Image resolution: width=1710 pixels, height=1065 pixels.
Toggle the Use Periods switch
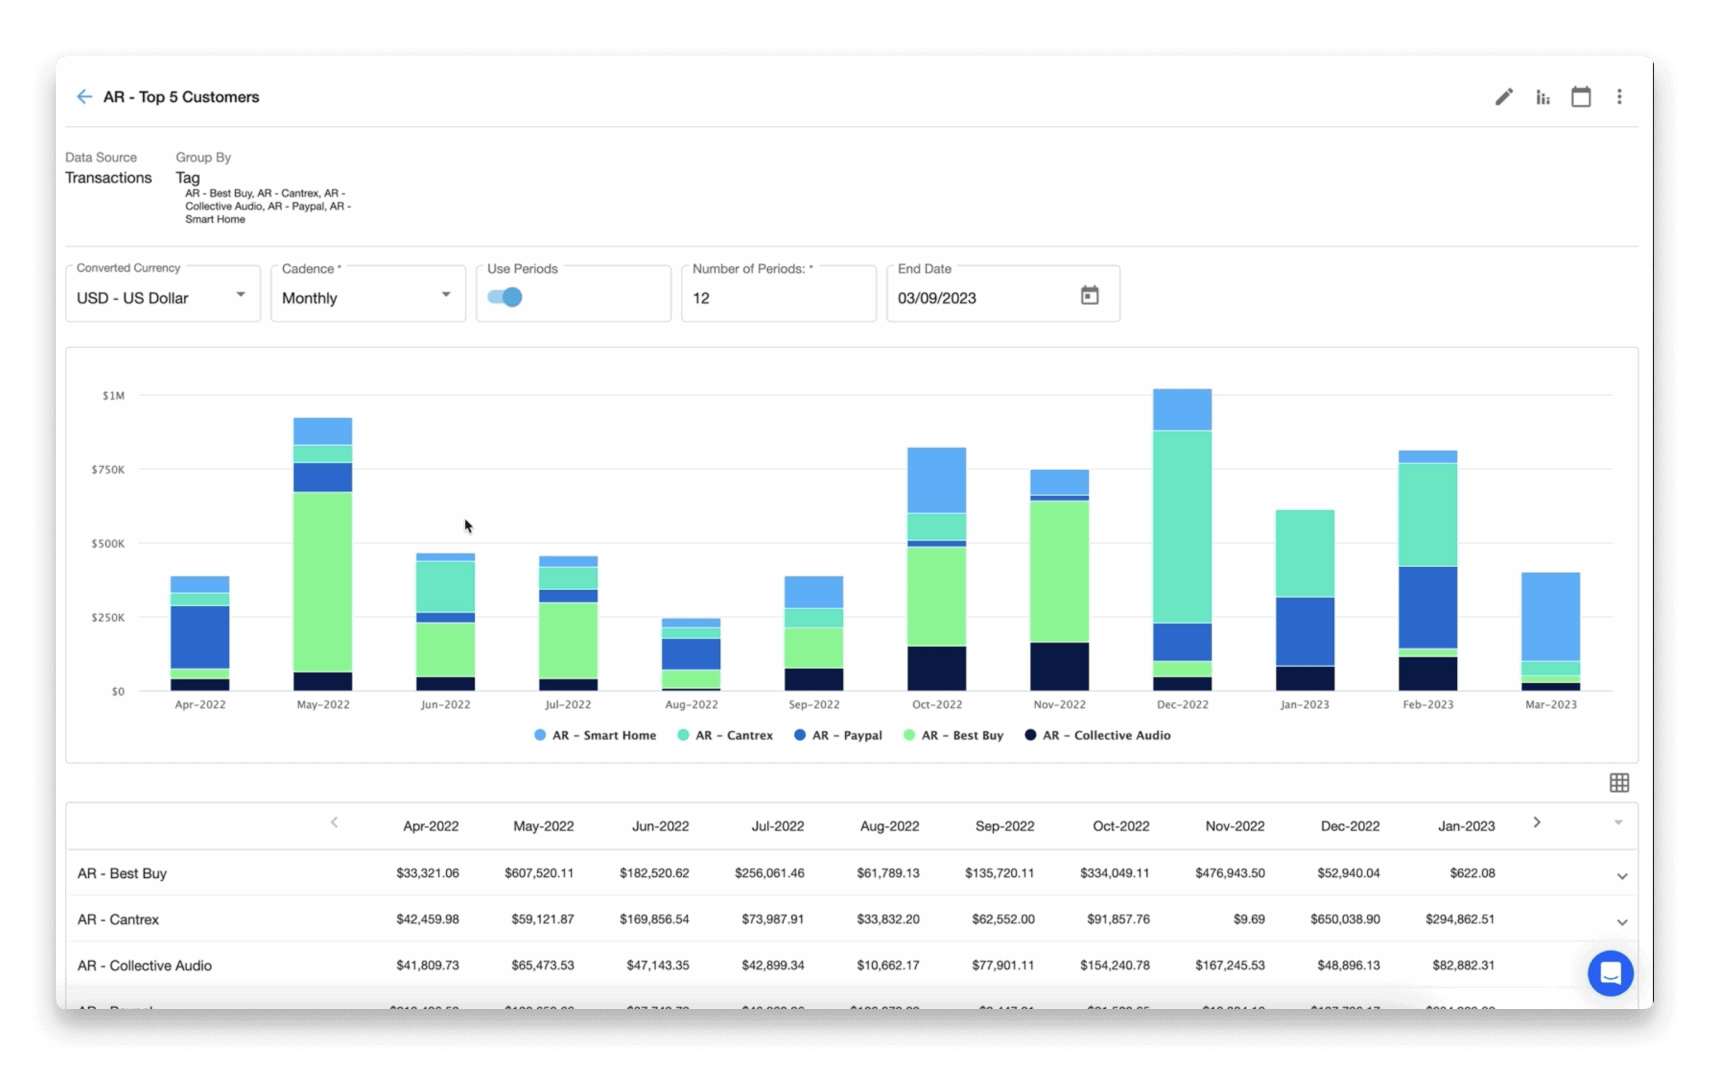pyautogui.click(x=505, y=297)
